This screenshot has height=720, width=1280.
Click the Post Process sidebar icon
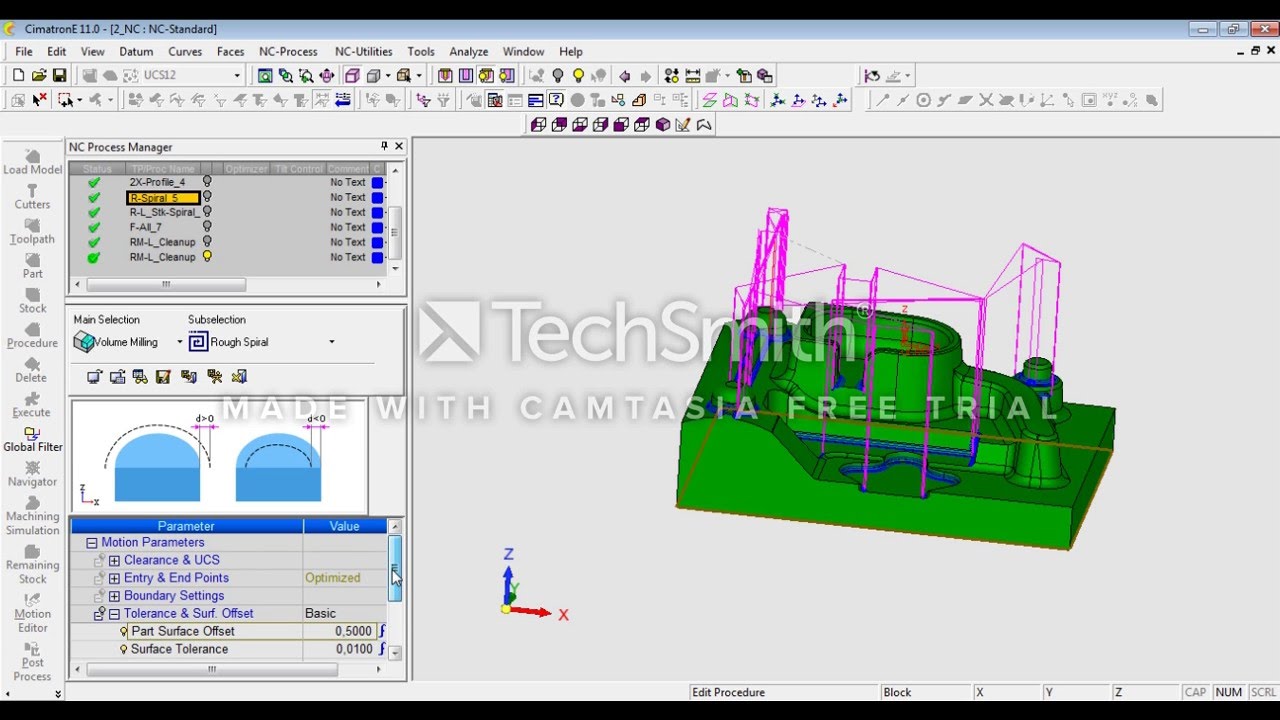pos(33,662)
